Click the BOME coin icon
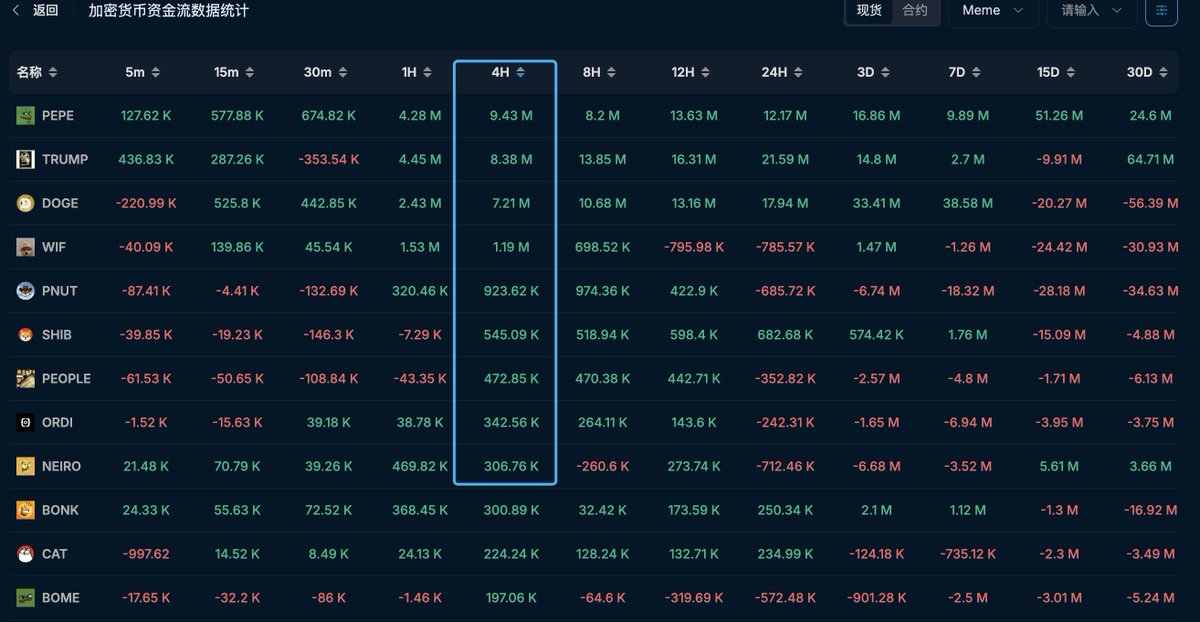 pos(26,598)
